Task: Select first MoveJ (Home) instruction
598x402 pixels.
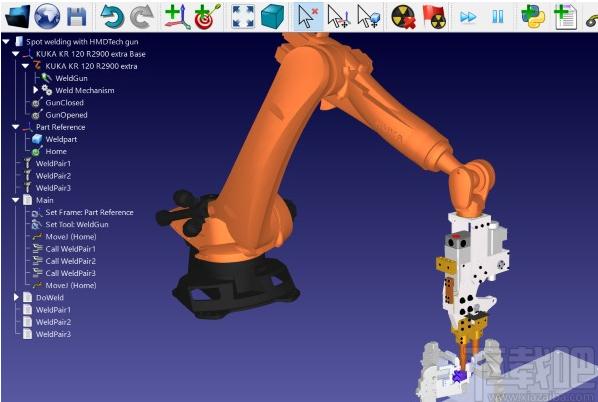Action: pos(71,237)
